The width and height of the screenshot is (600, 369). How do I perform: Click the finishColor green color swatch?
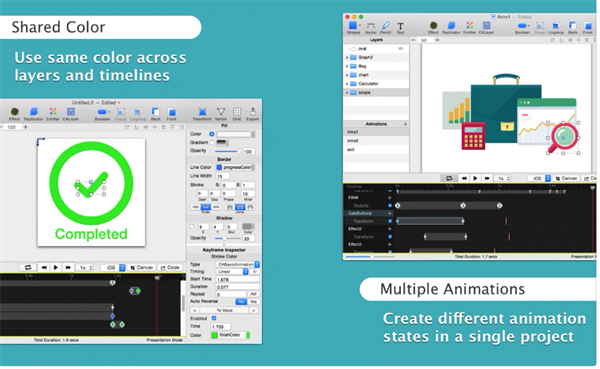(215, 336)
